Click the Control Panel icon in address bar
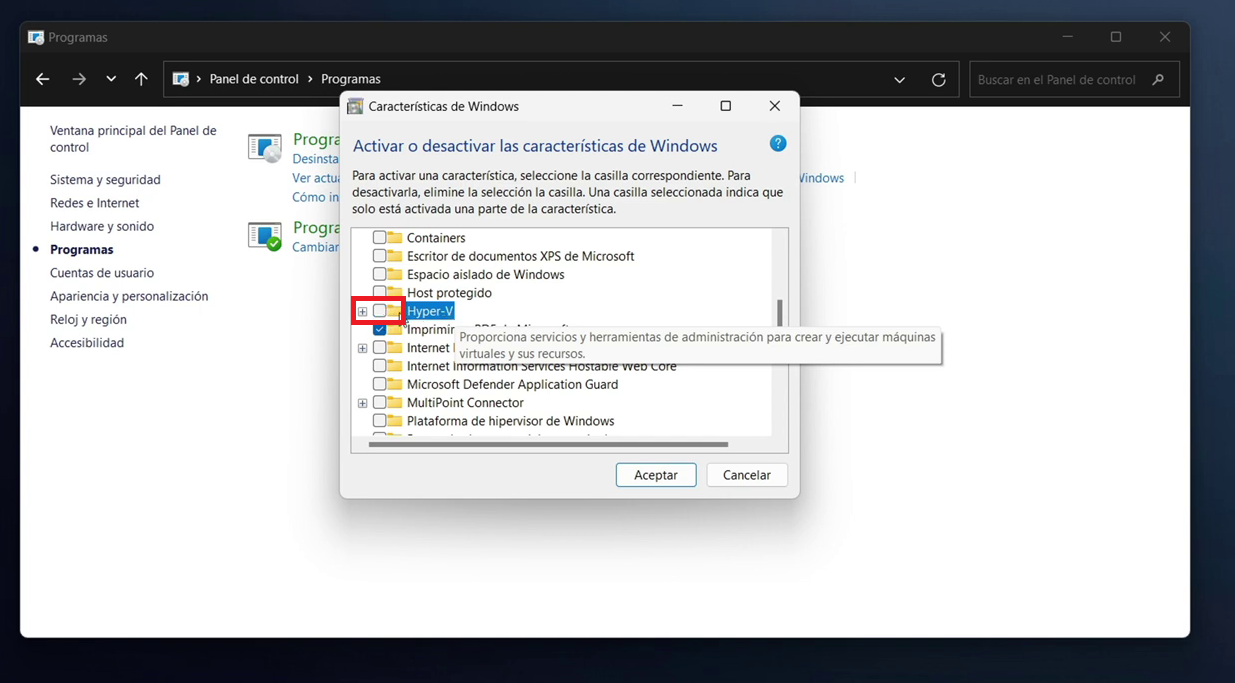1235x683 pixels. (x=181, y=79)
